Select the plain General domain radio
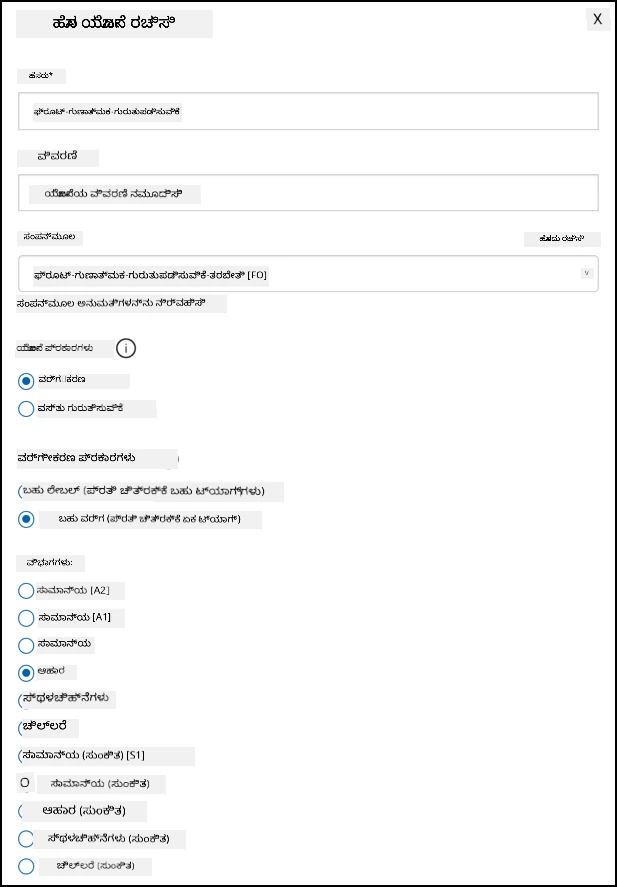The width and height of the screenshot is (617, 887). (x=26, y=645)
